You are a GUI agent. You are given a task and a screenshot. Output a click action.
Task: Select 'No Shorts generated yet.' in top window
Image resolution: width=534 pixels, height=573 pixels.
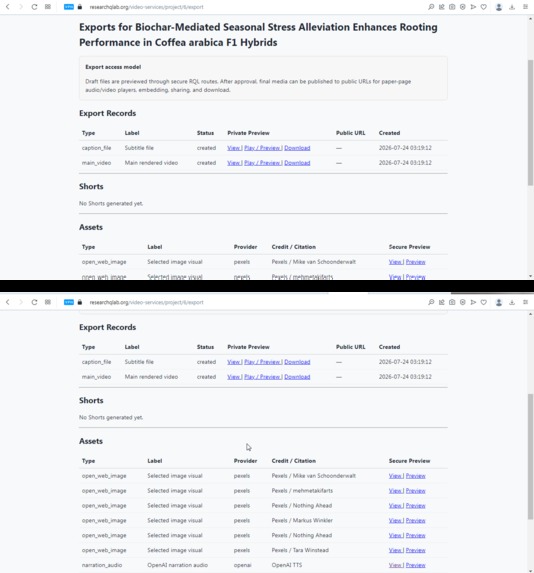111,204
